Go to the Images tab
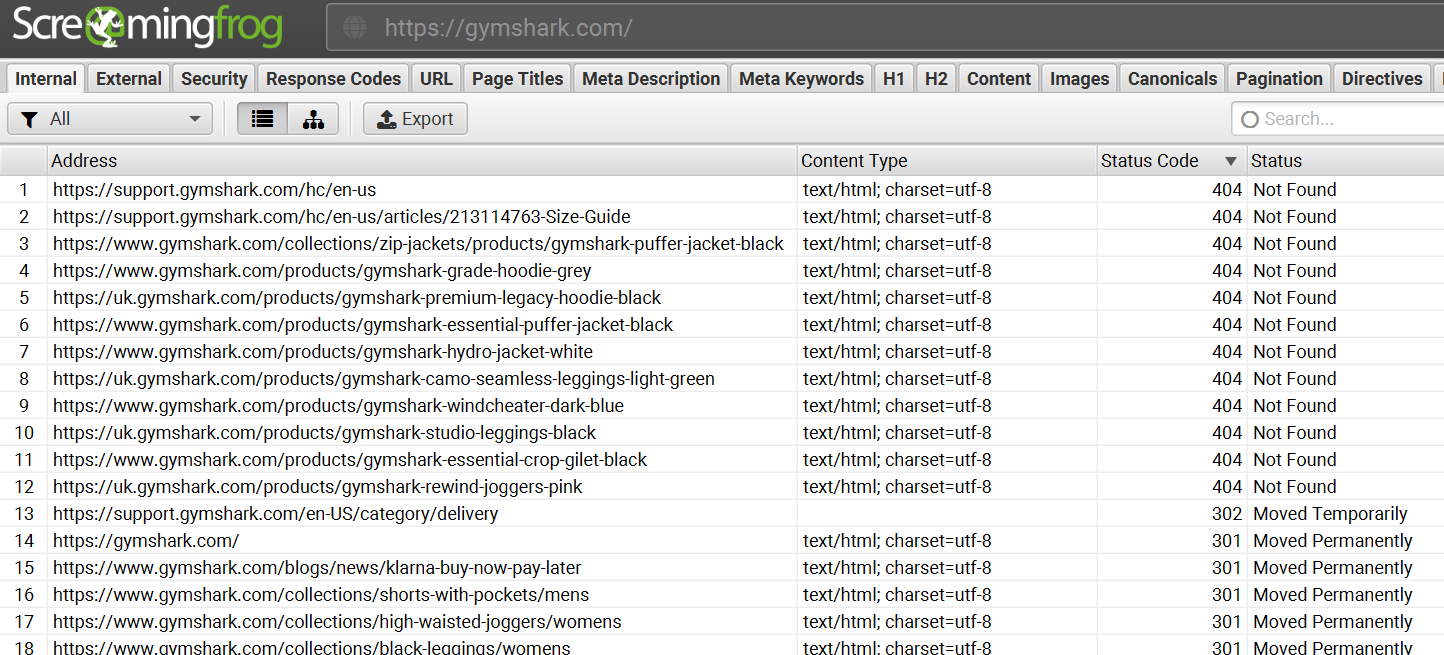This screenshot has width=1444, height=655. [x=1079, y=79]
